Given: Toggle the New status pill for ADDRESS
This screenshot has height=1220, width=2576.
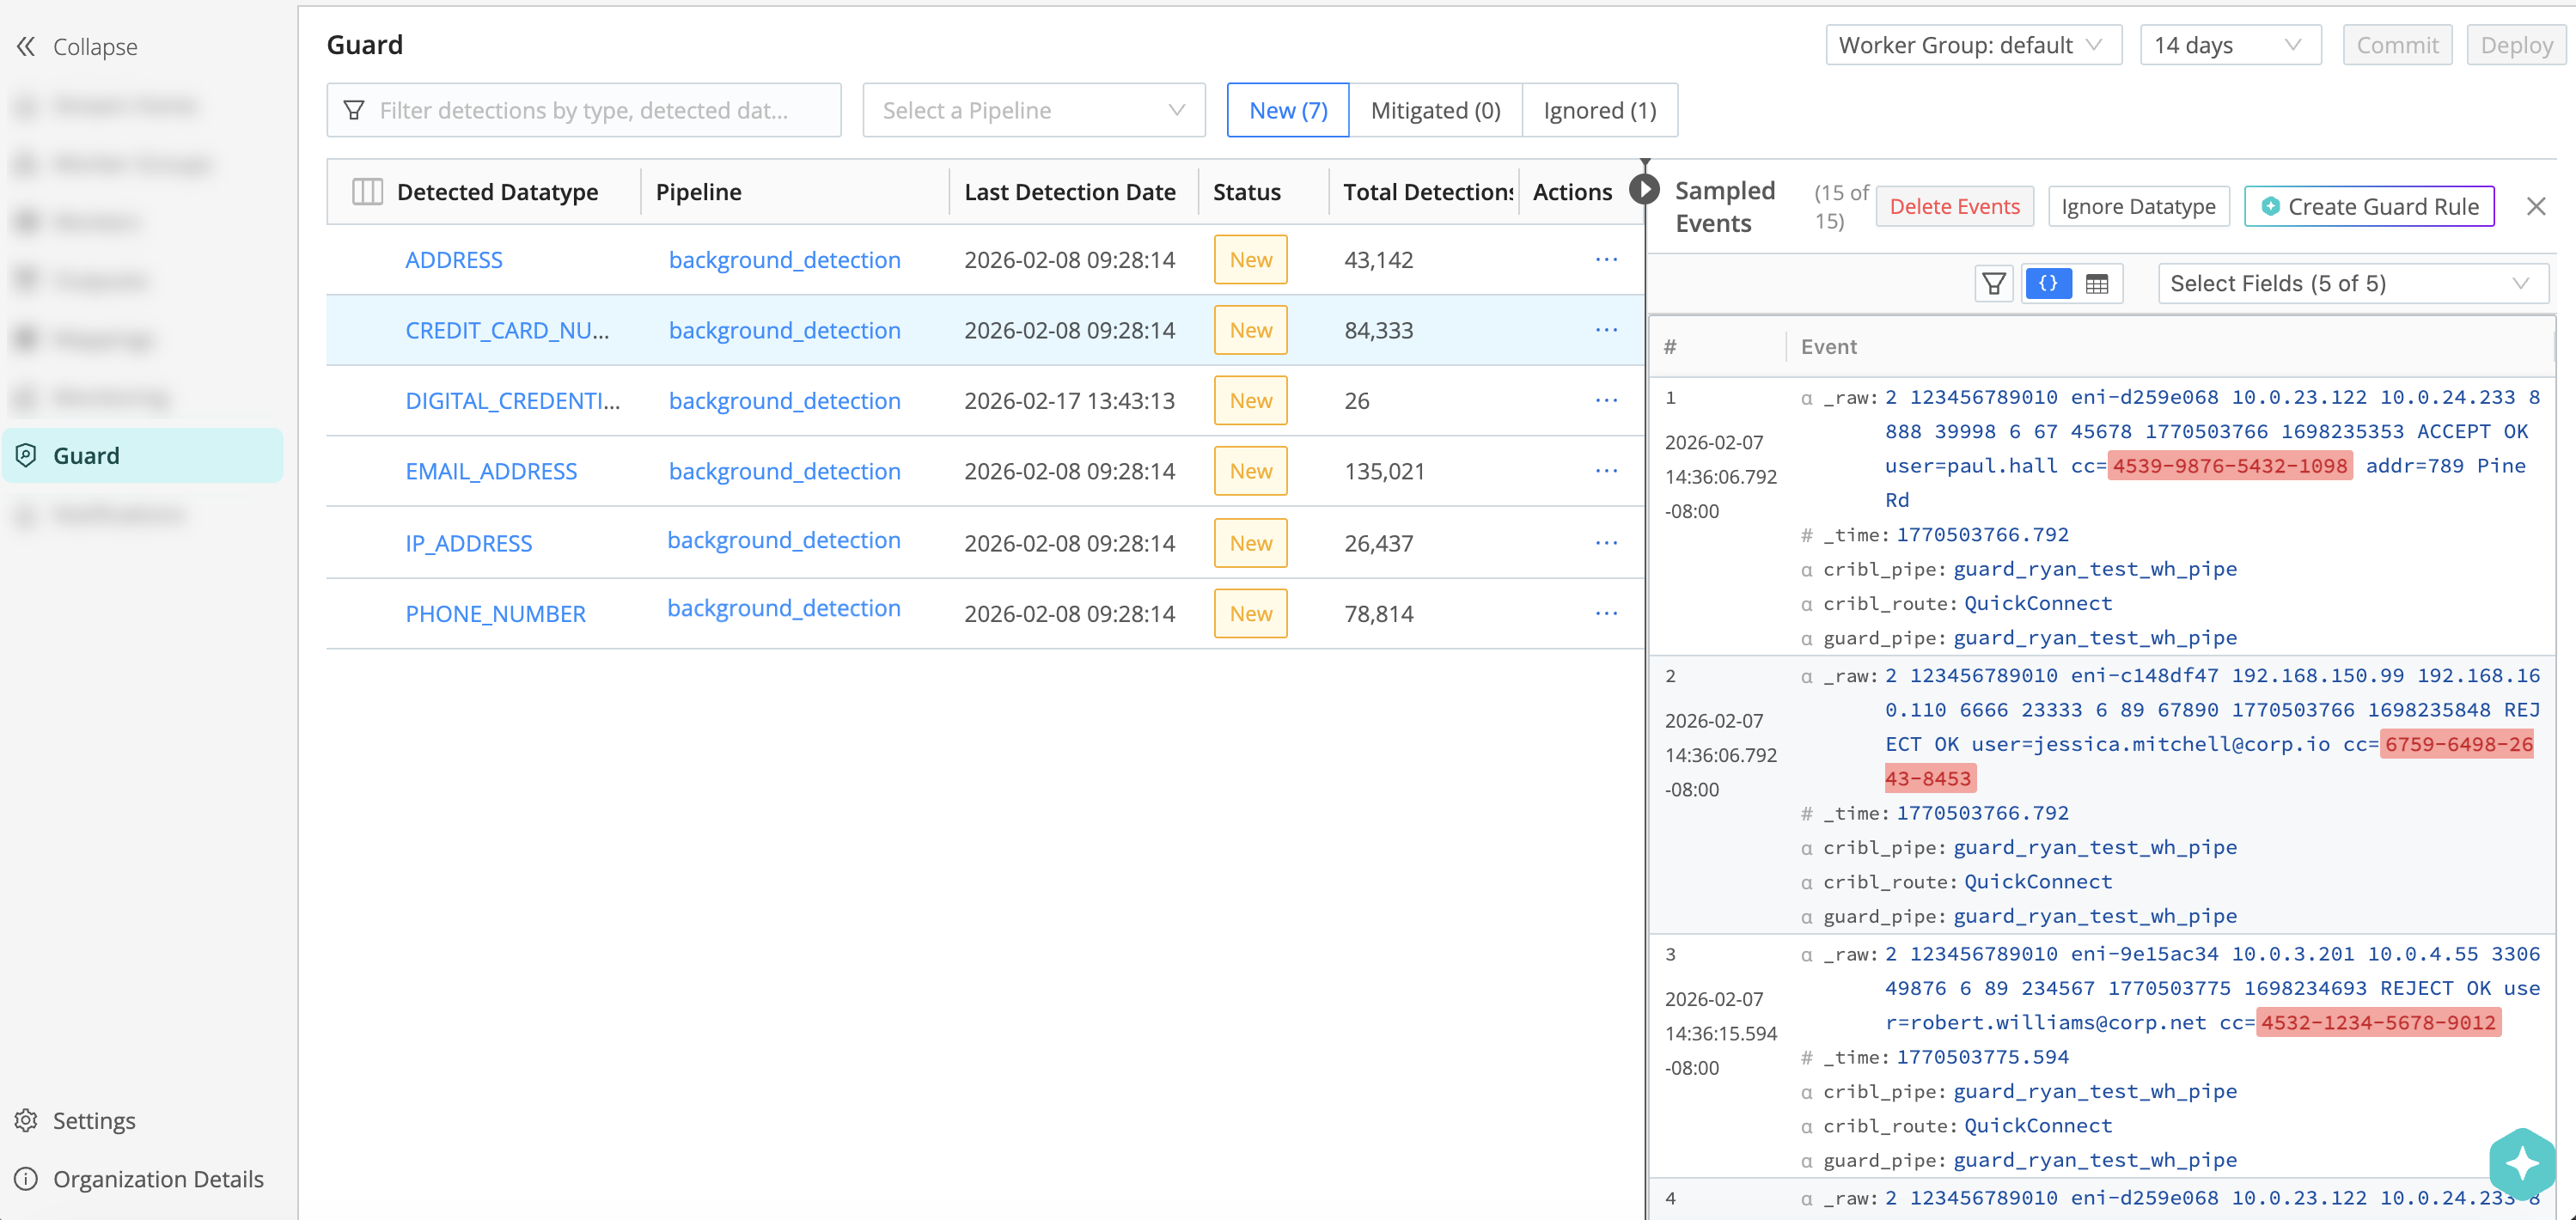Looking at the screenshot, I should 1250,259.
